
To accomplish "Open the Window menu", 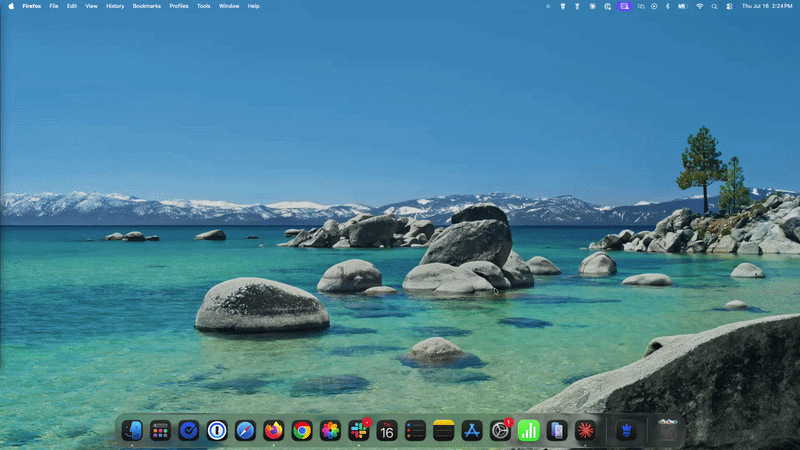I will coord(229,6).
